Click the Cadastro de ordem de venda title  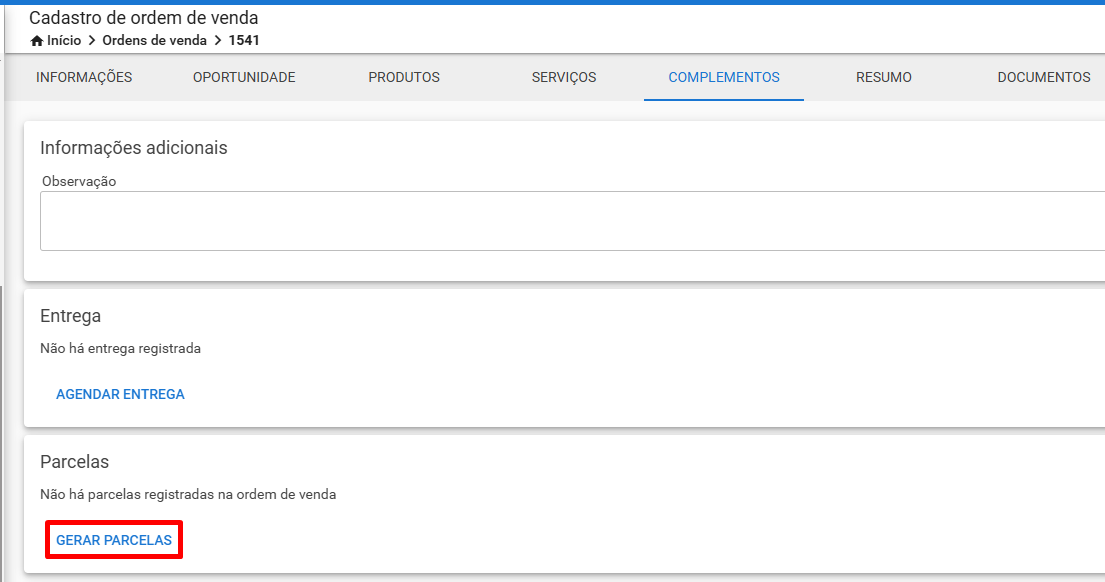(144, 18)
